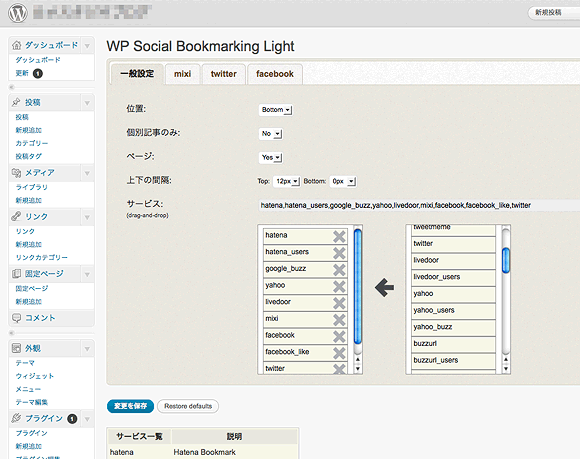
Task: Click the Dashboard home icon
Action: coord(17,45)
